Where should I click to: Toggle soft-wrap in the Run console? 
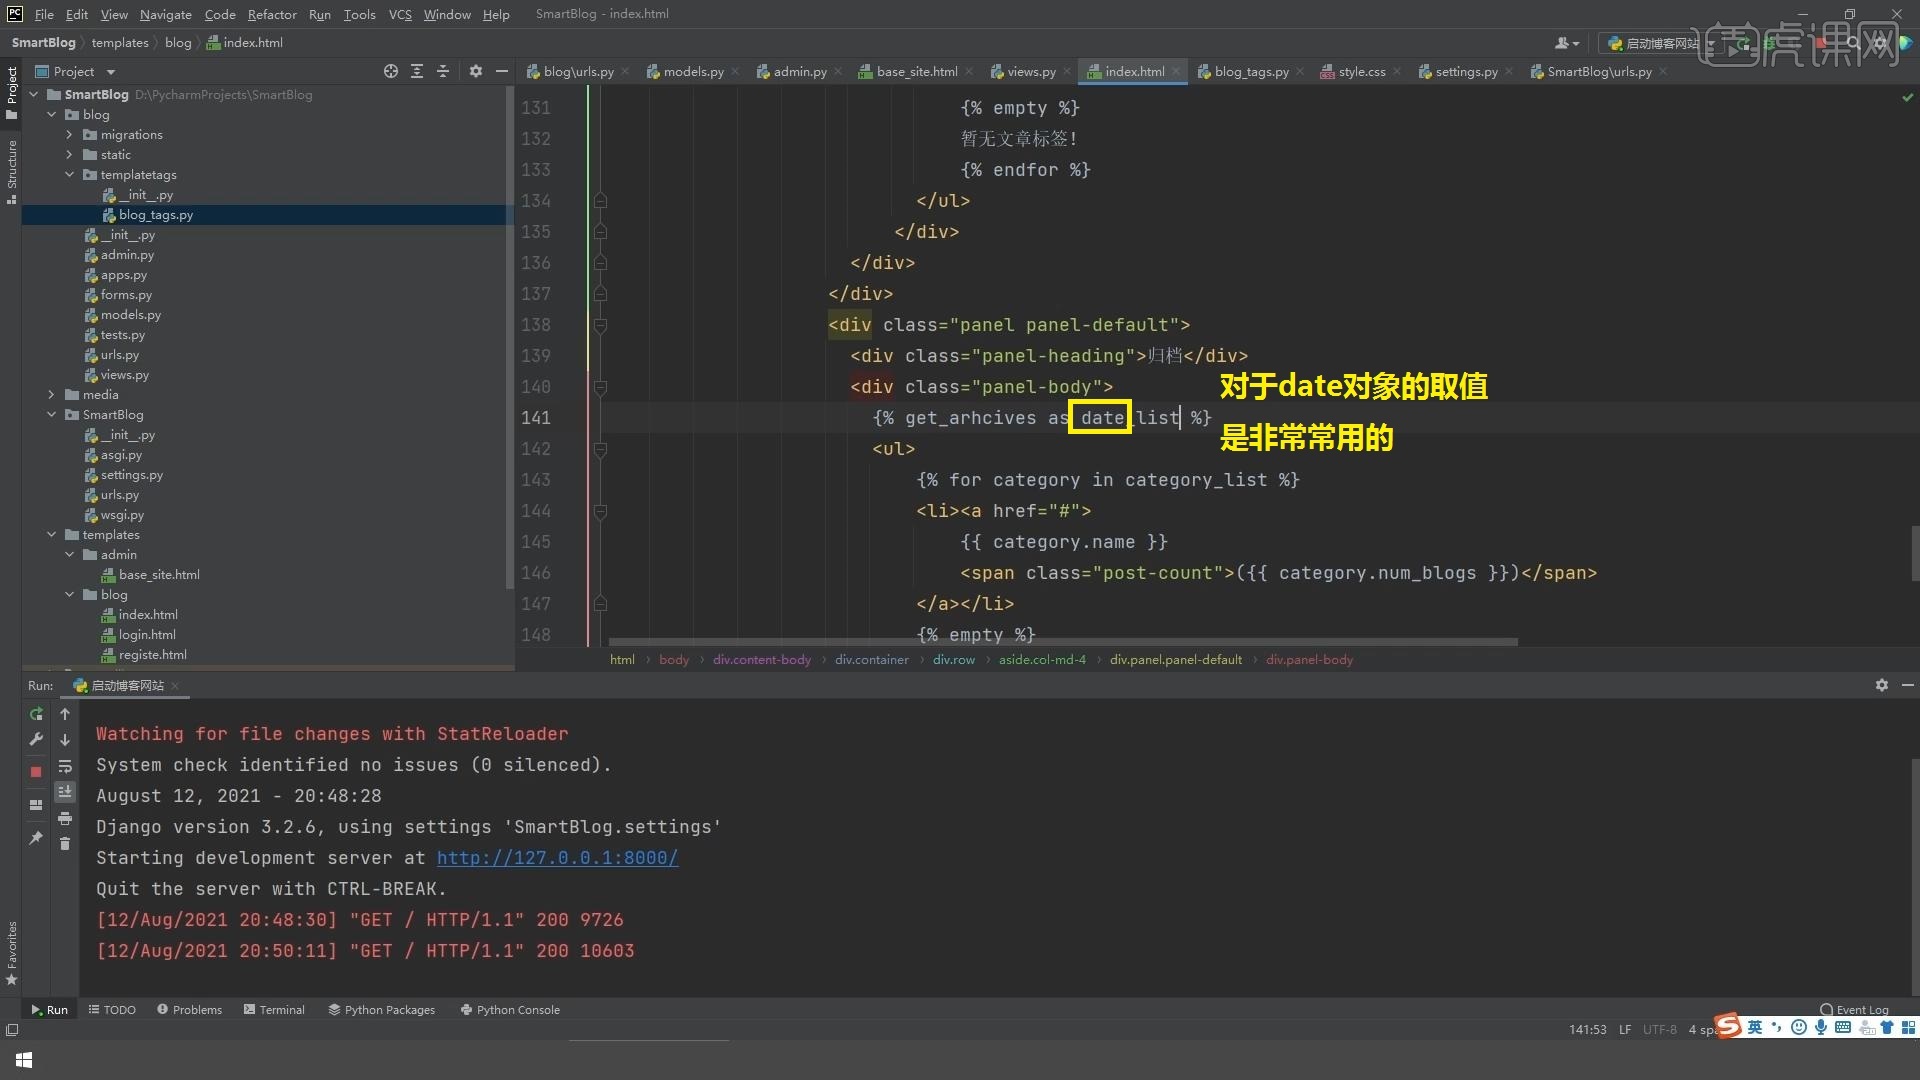pos(65,766)
